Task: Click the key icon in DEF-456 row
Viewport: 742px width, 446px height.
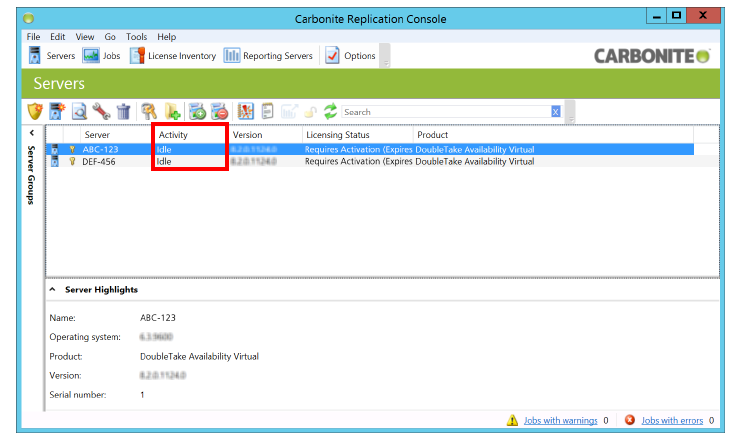Action: (72, 161)
